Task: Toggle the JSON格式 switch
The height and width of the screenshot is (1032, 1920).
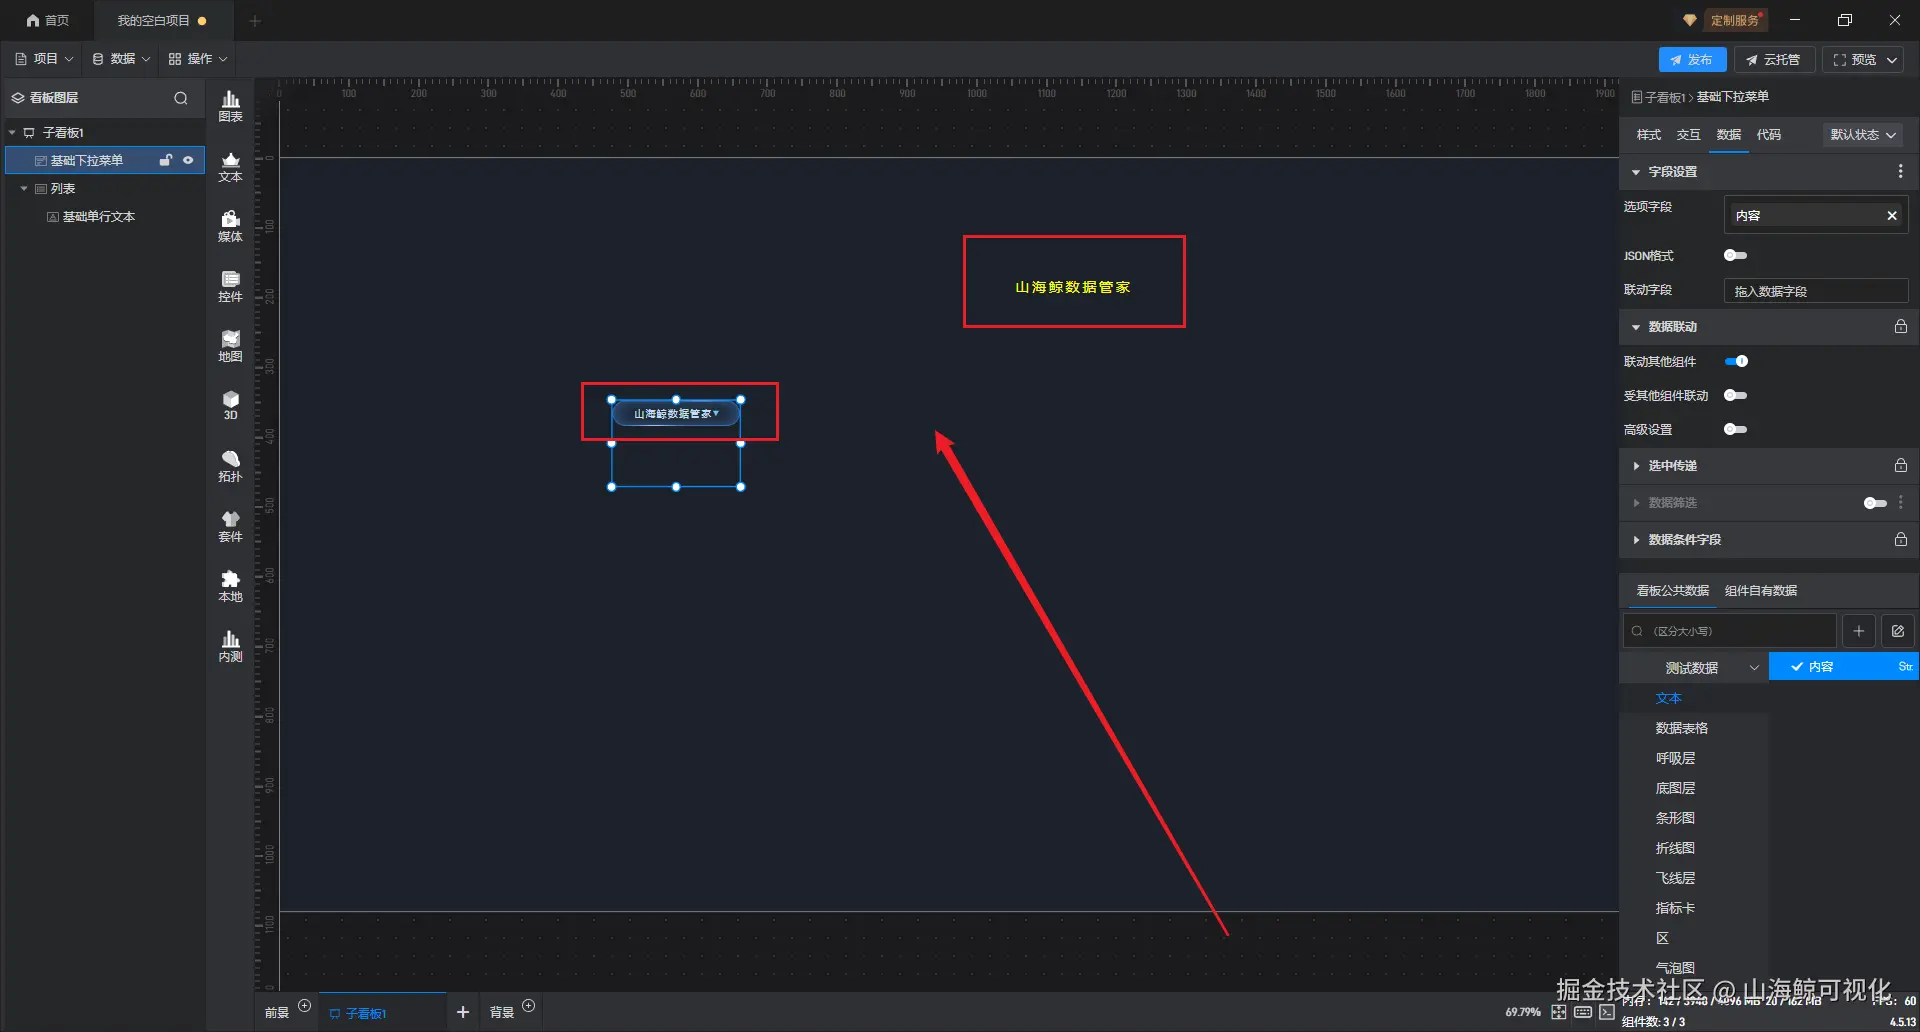Action: coord(1735,256)
